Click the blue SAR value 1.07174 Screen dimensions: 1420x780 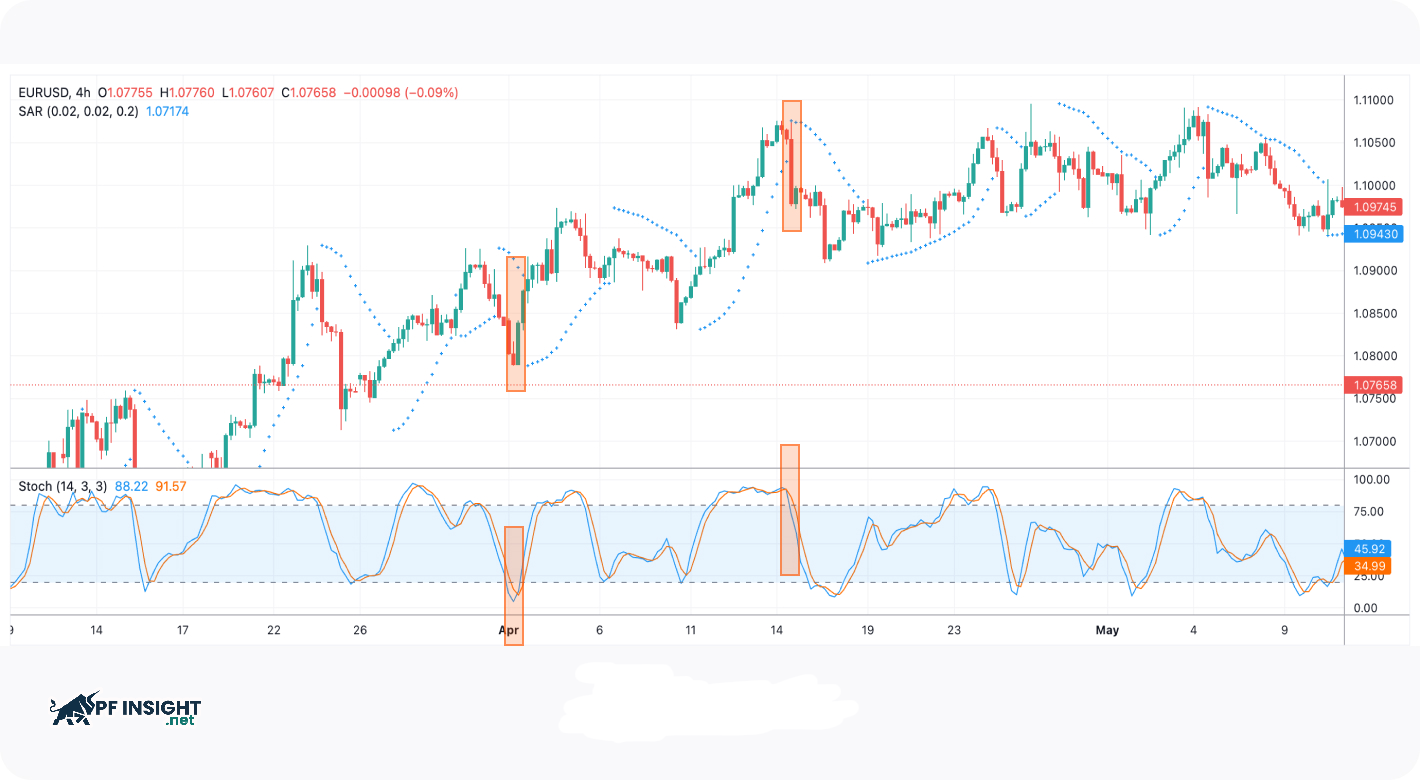click(167, 112)
